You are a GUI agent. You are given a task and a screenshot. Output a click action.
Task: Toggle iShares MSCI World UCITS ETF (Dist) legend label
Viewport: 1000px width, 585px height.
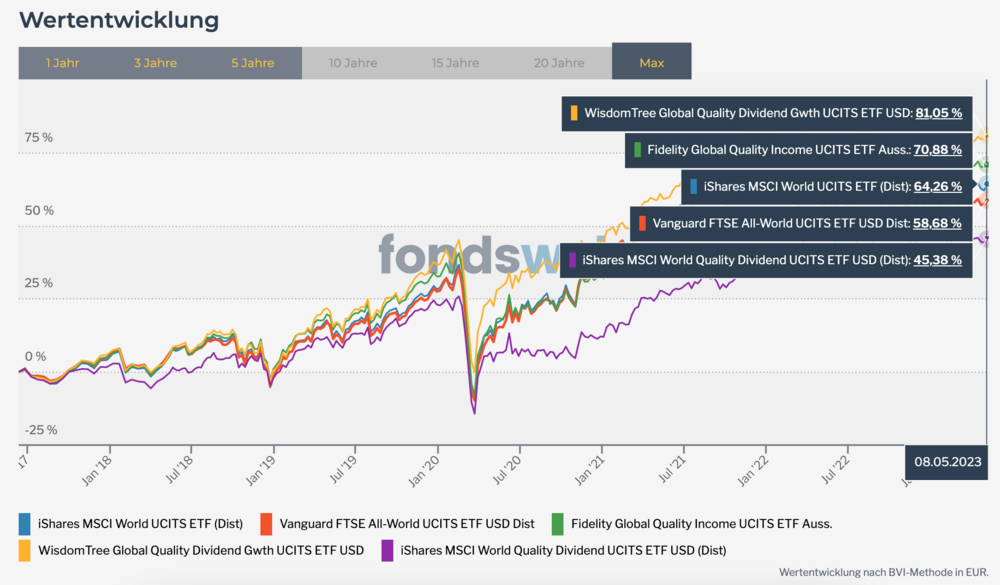point(140,524)
